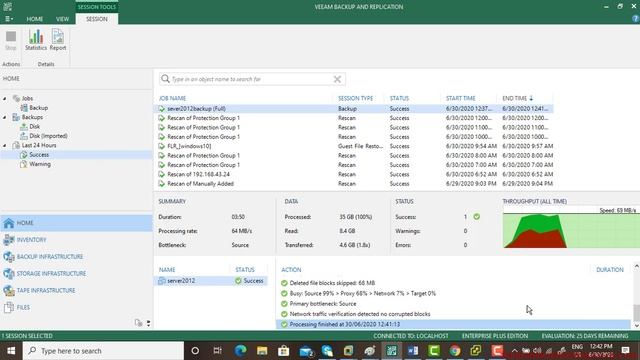Select the Success tree item

coord(39,155)
